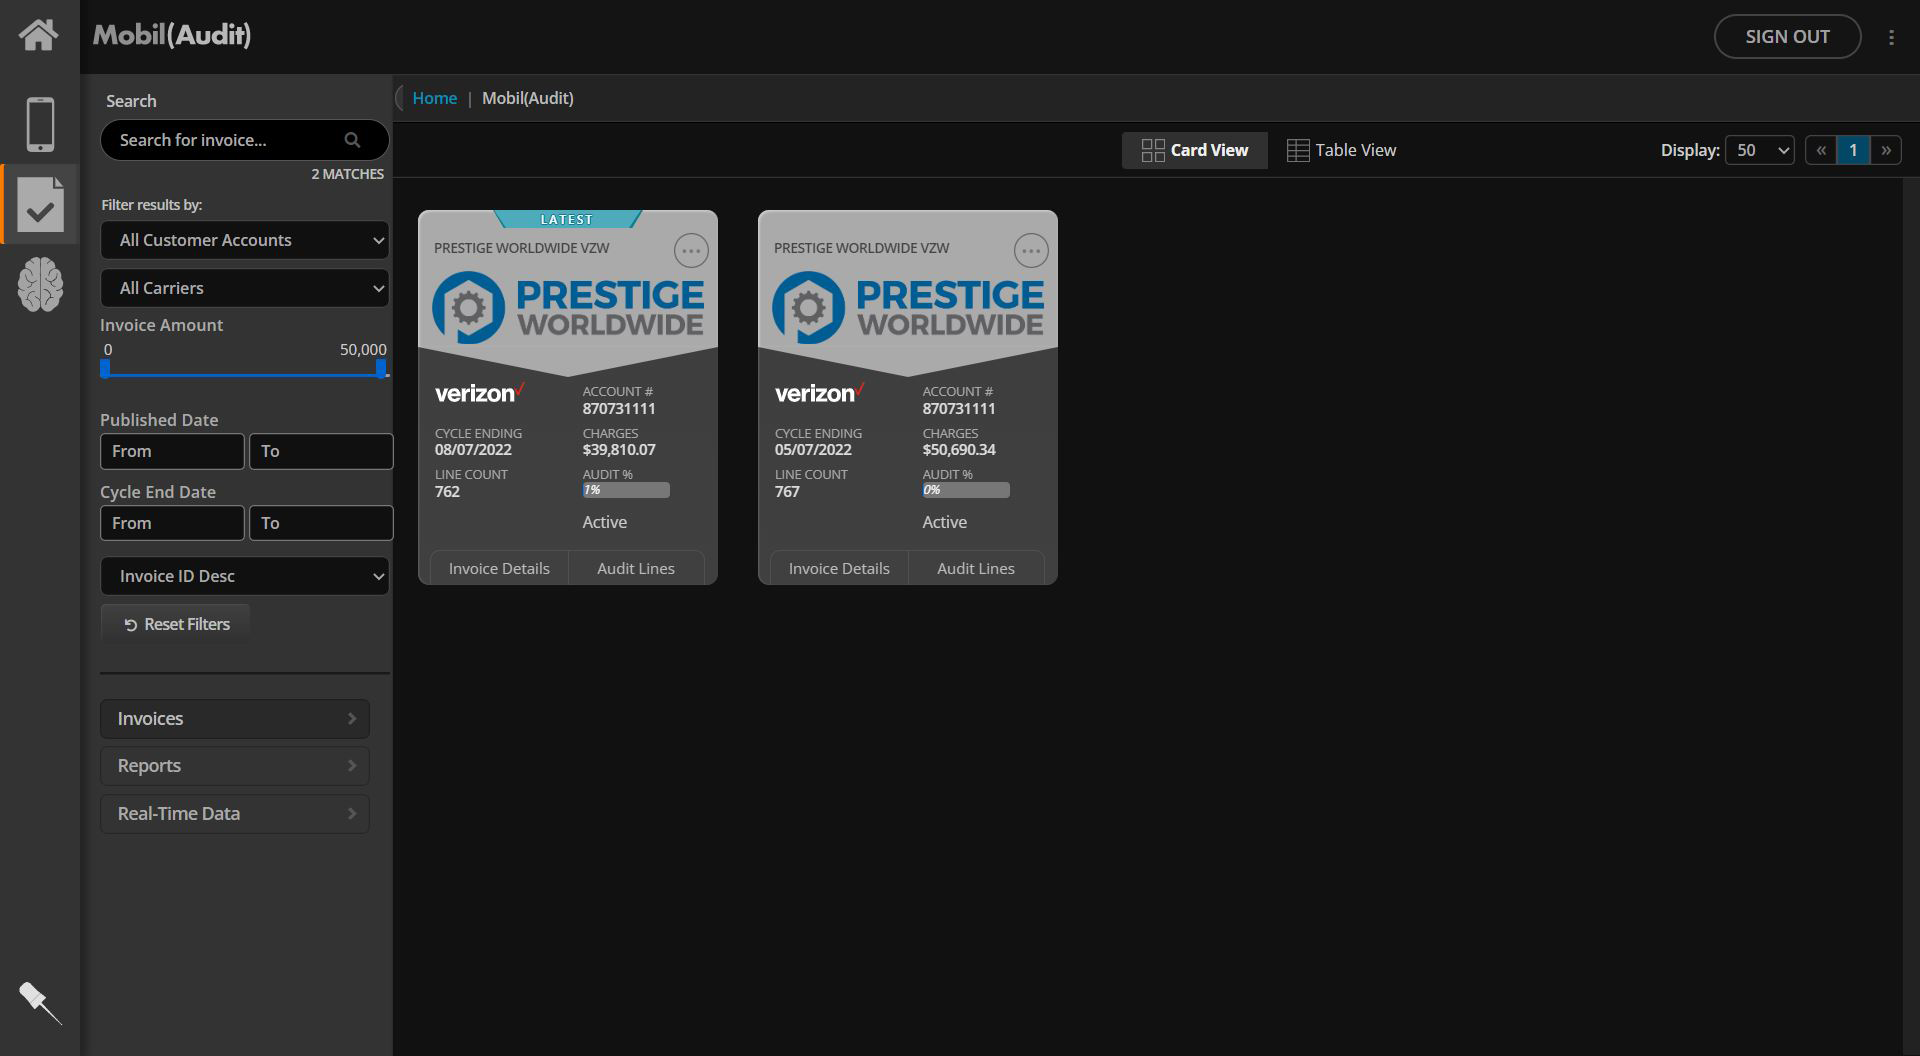The height and width of the screenshot is (1056, 1920).
Task: Click account number on the latest card
Action: (619, 409)
